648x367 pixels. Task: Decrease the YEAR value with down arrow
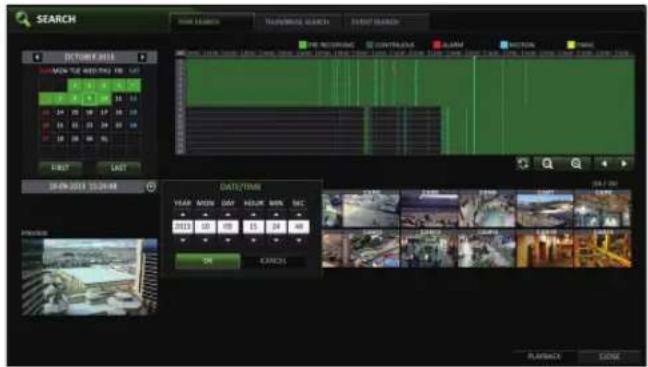[x=183, y=240]
